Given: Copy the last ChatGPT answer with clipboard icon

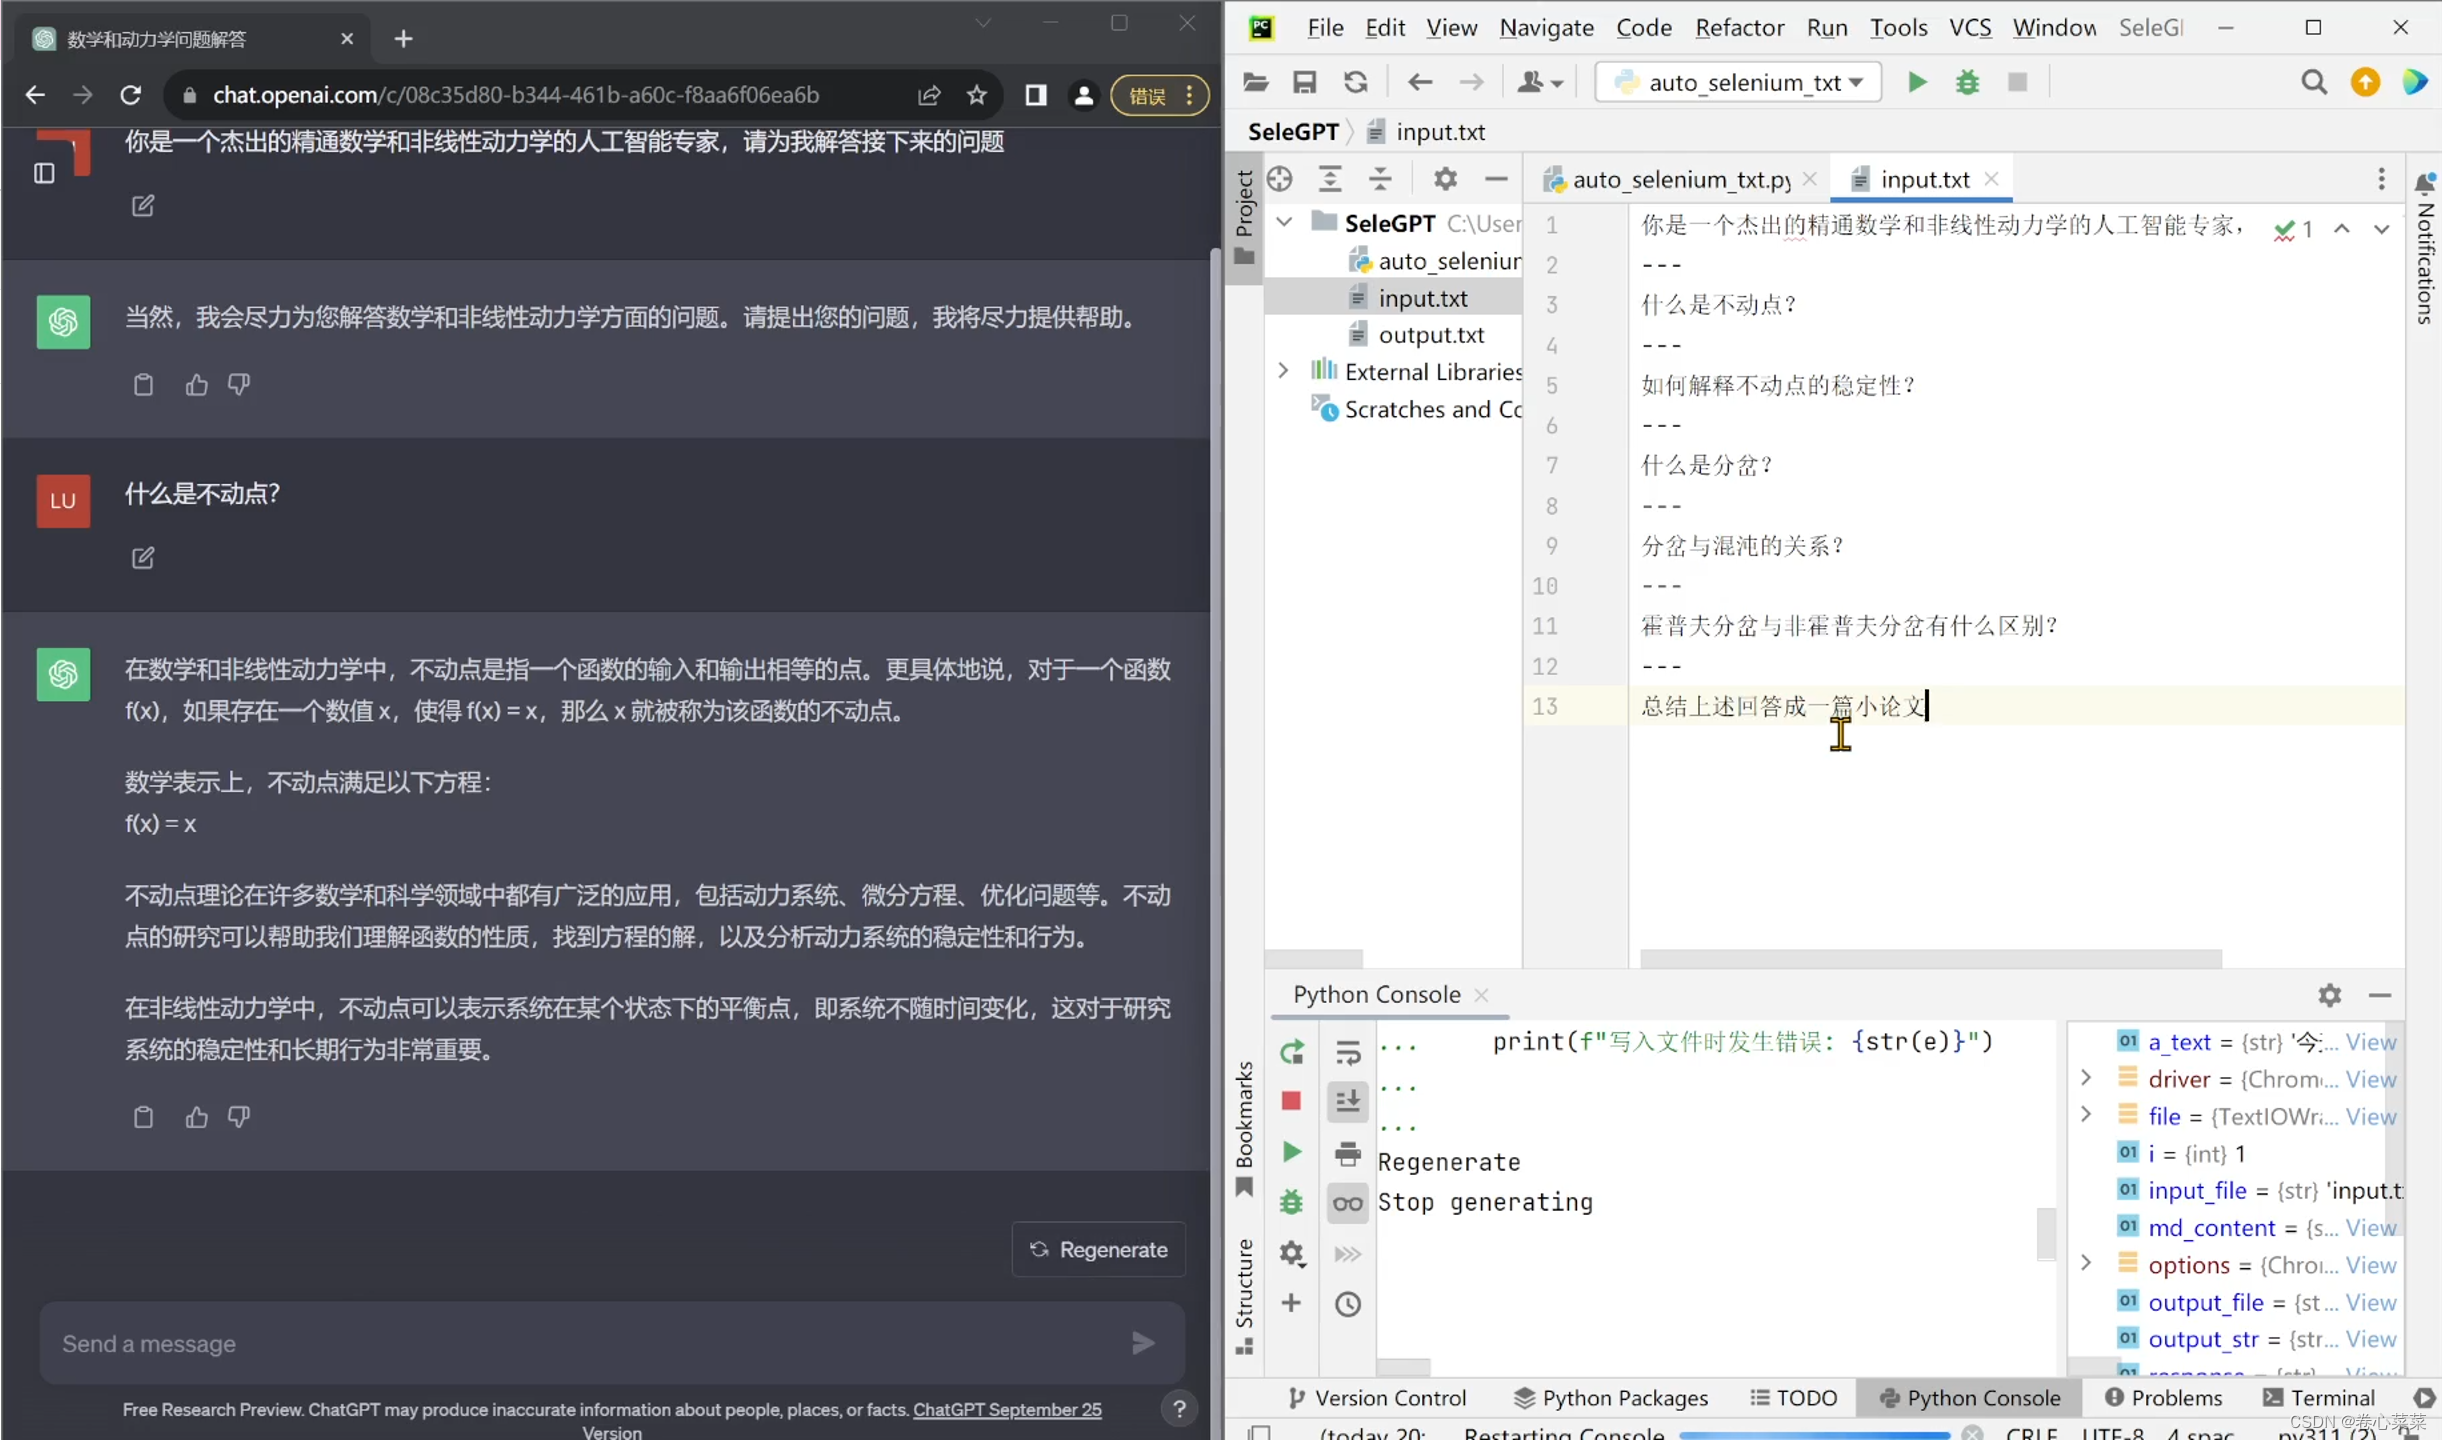Looking at the screenshot, I should pyautogui.click(x=143, y=1116).
